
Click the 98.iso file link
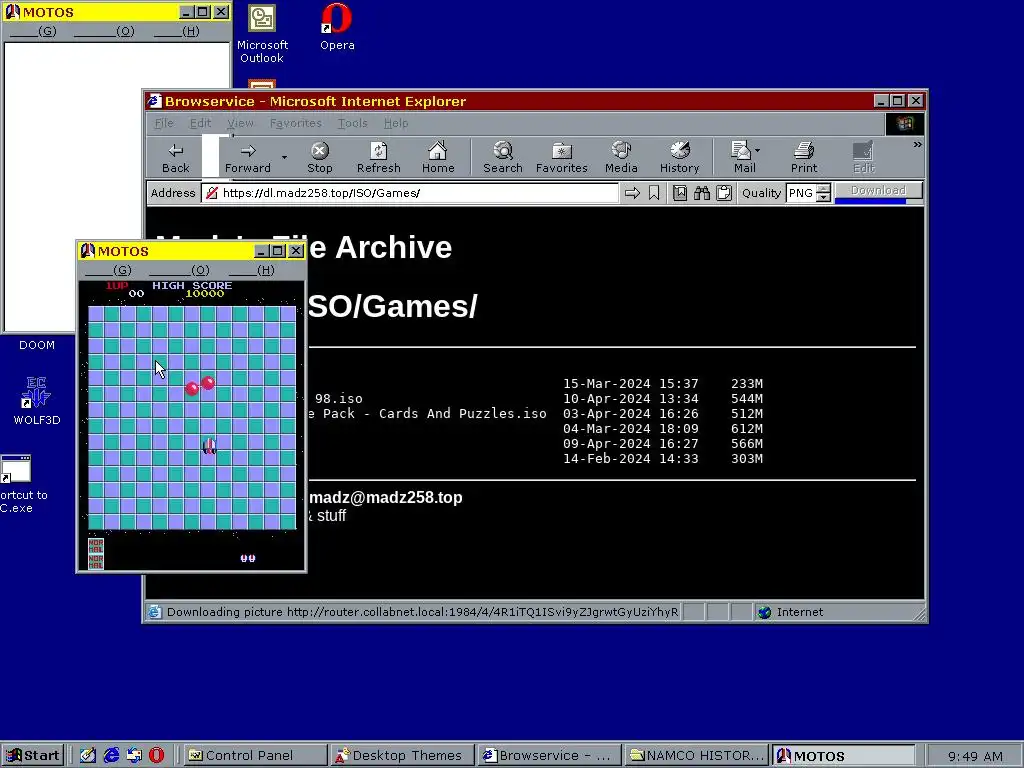tap(338, 398)
